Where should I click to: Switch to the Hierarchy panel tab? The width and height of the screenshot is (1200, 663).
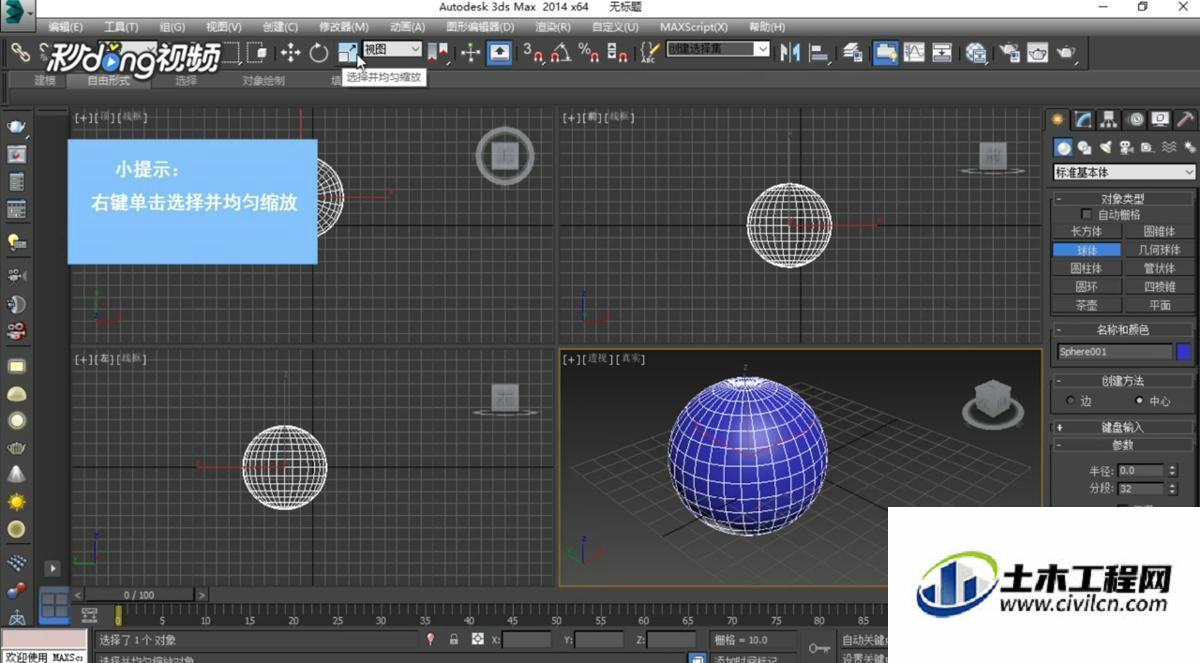pyautogui.click(x=1110, y=119)
